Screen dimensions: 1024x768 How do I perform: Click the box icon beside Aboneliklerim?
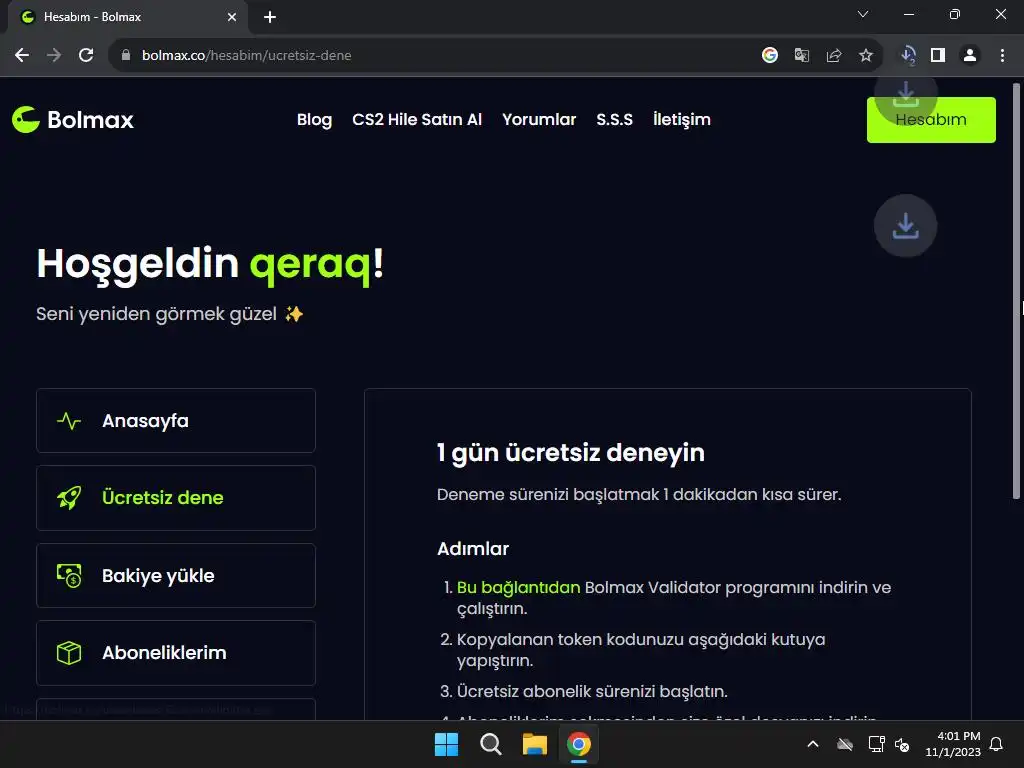pyautogui.click(x=69, y=653)
